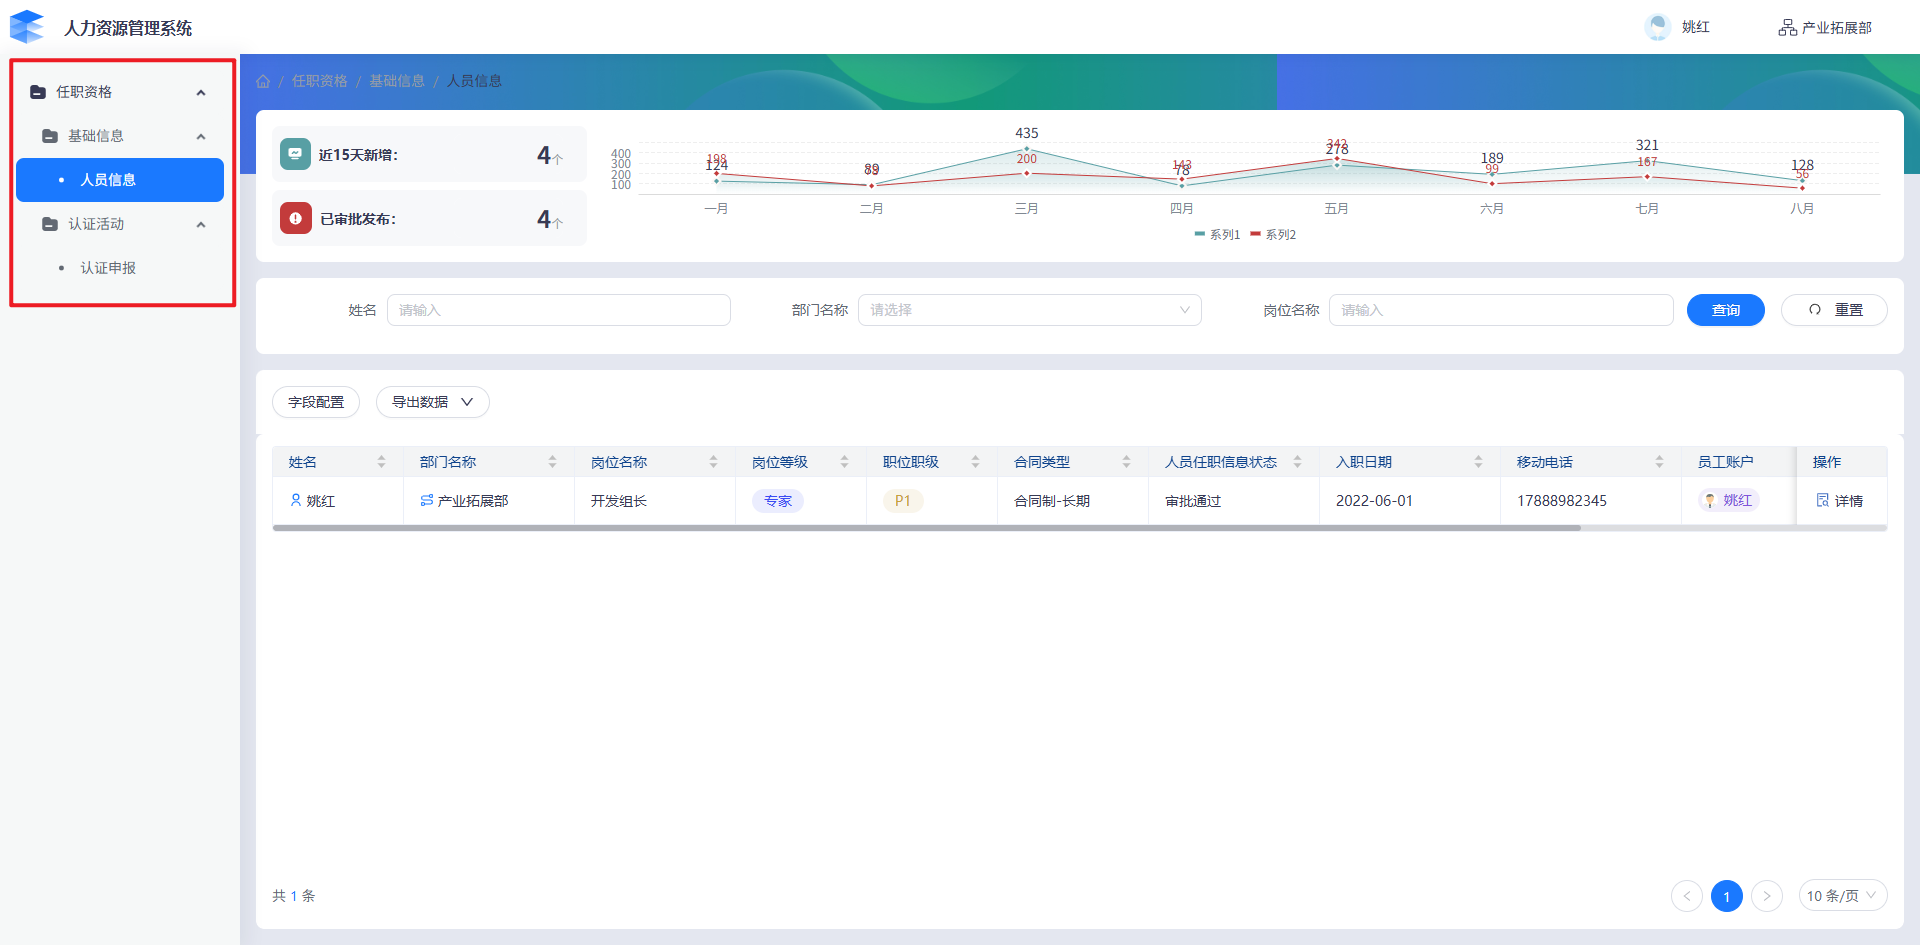This screenshot has width=1920, height=945.
Task: Click the 字段配置 button
Action: (x=316, y=402)
